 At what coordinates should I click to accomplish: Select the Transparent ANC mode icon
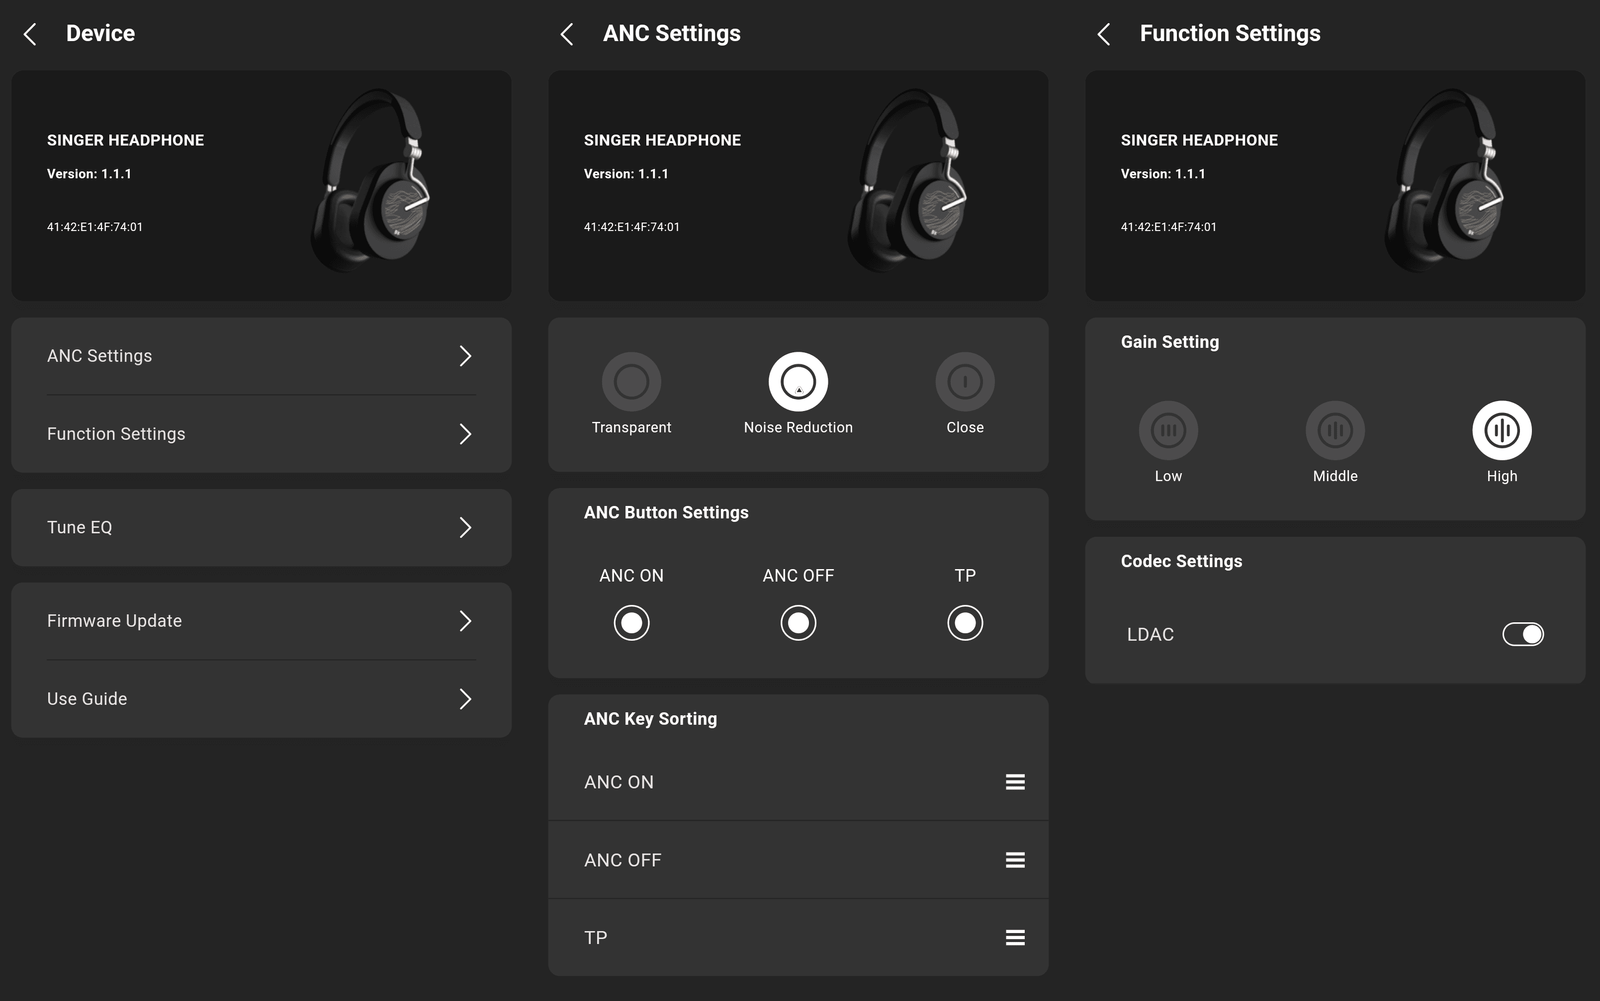631,382
